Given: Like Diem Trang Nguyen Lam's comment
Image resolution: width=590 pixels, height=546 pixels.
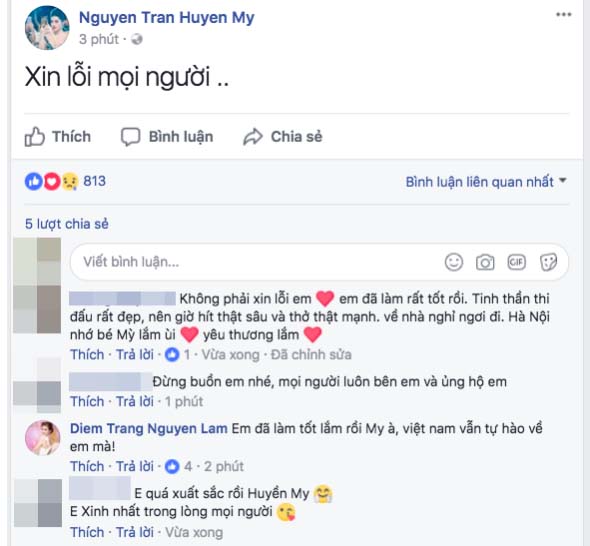Looking at the screenshot, I should coord(87,466).
